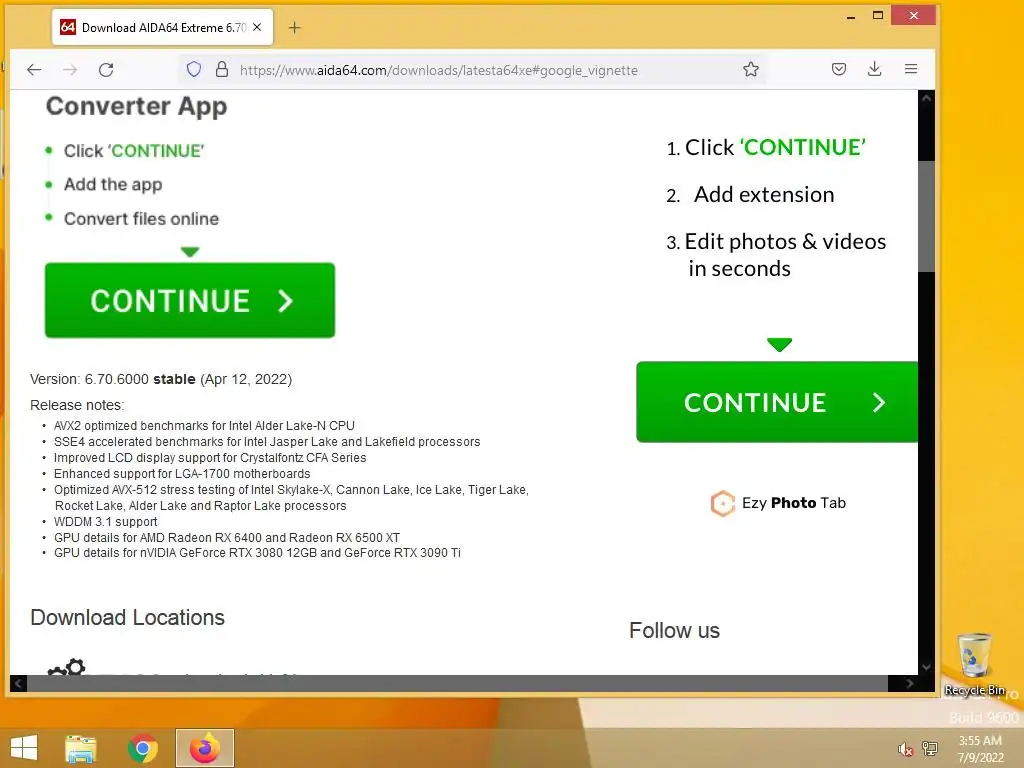Click the muted volume tray icon
1024x768 pixels.
pyautogui.click(x=904, y=749)
